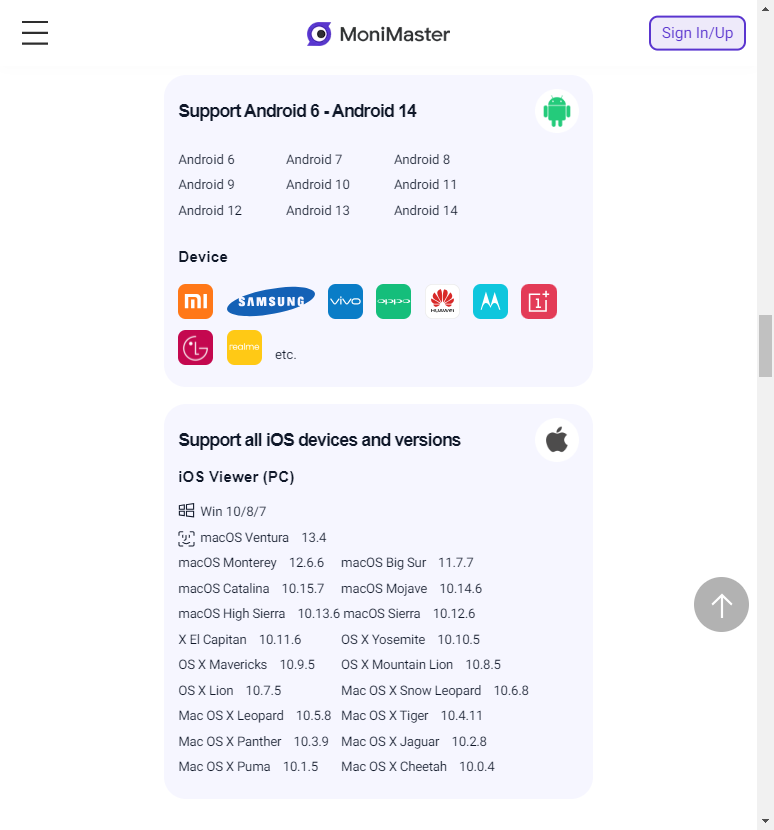Click the green Android robot icon
This screenshot has height=830, width=774.
pos(557,111)
